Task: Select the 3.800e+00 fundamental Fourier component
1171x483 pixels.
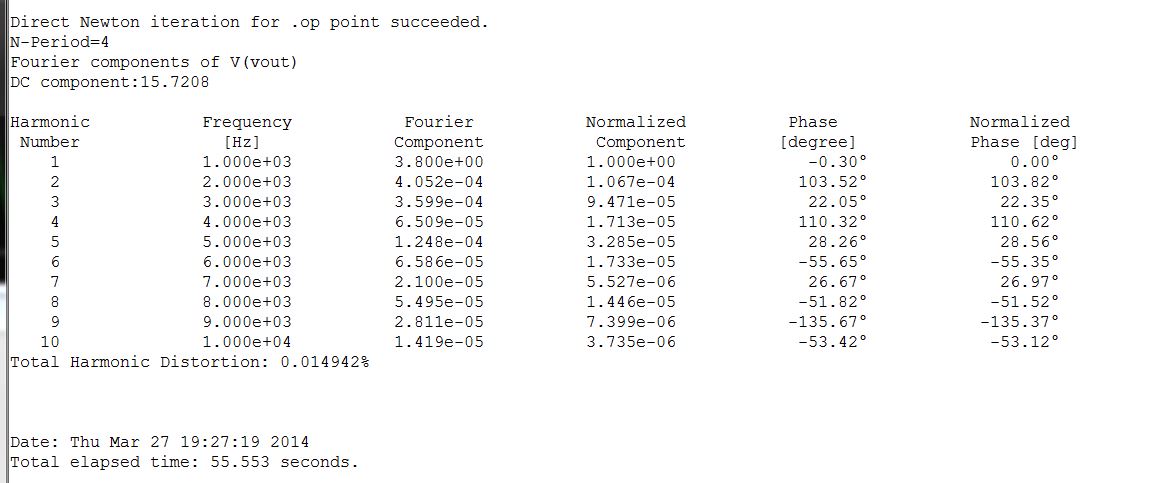Action: pos(438,162)
